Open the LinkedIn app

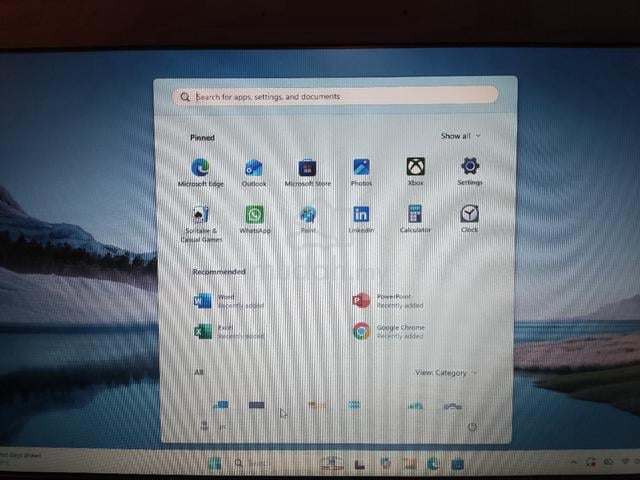coord(361,219)
